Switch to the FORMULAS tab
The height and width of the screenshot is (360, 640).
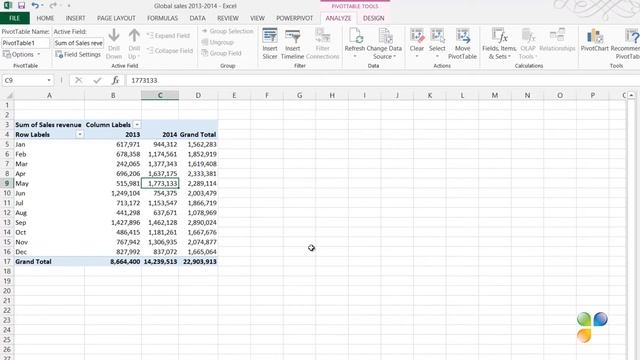(x=162, y=18)
